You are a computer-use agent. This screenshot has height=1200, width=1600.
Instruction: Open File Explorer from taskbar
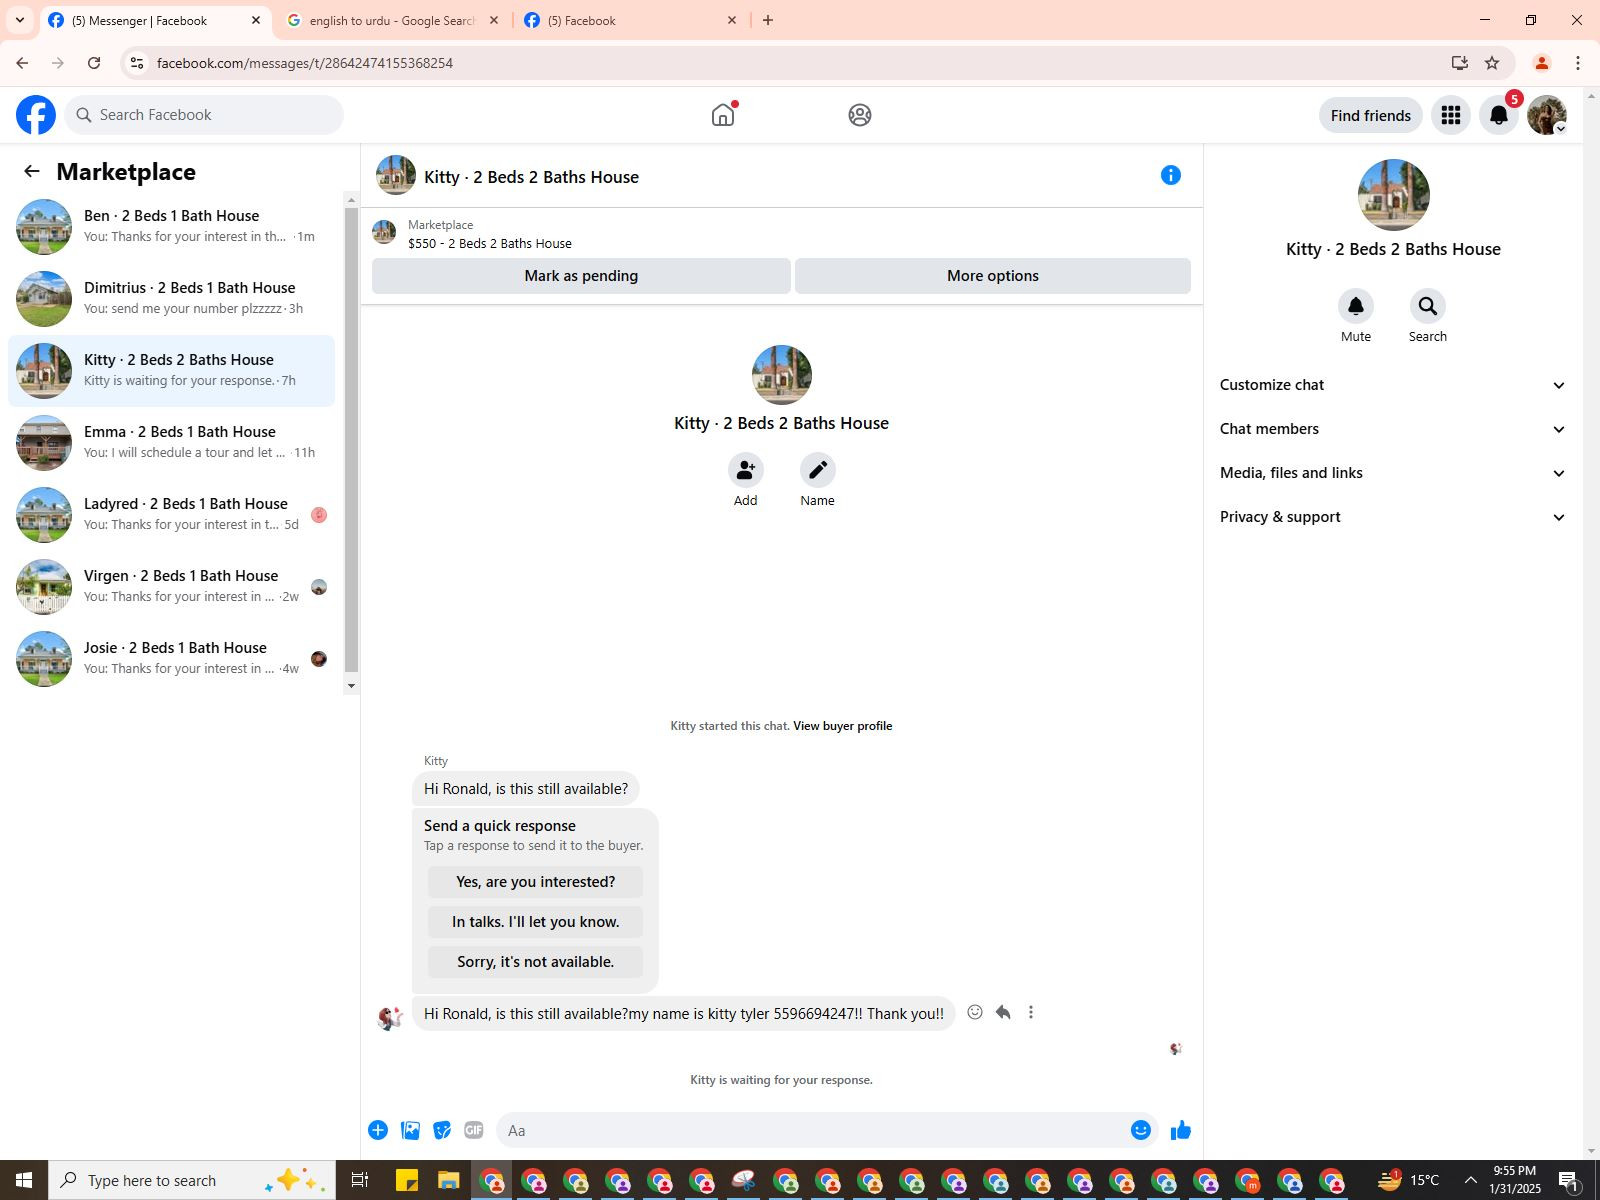448,1180
